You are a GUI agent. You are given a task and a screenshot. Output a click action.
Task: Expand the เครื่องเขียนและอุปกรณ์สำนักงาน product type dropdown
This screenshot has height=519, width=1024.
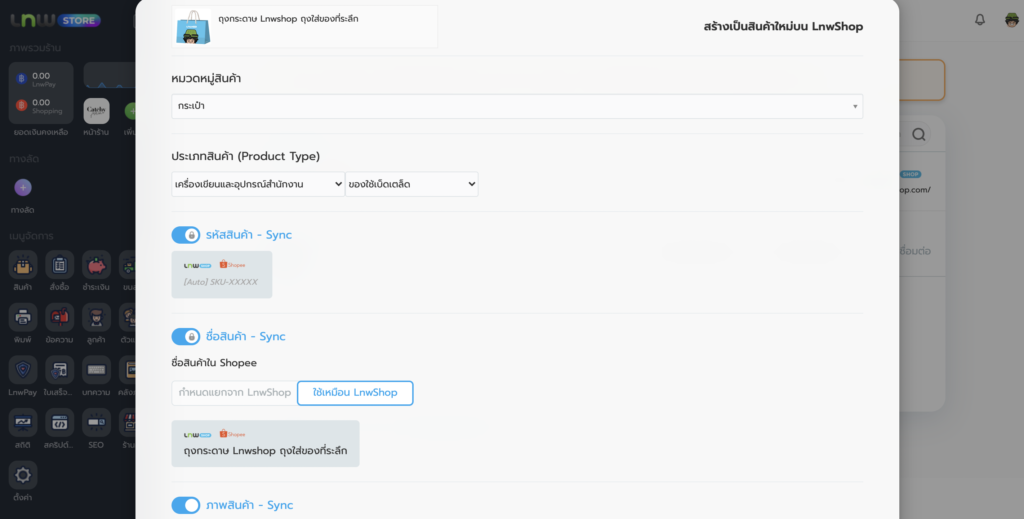point(258,184)
